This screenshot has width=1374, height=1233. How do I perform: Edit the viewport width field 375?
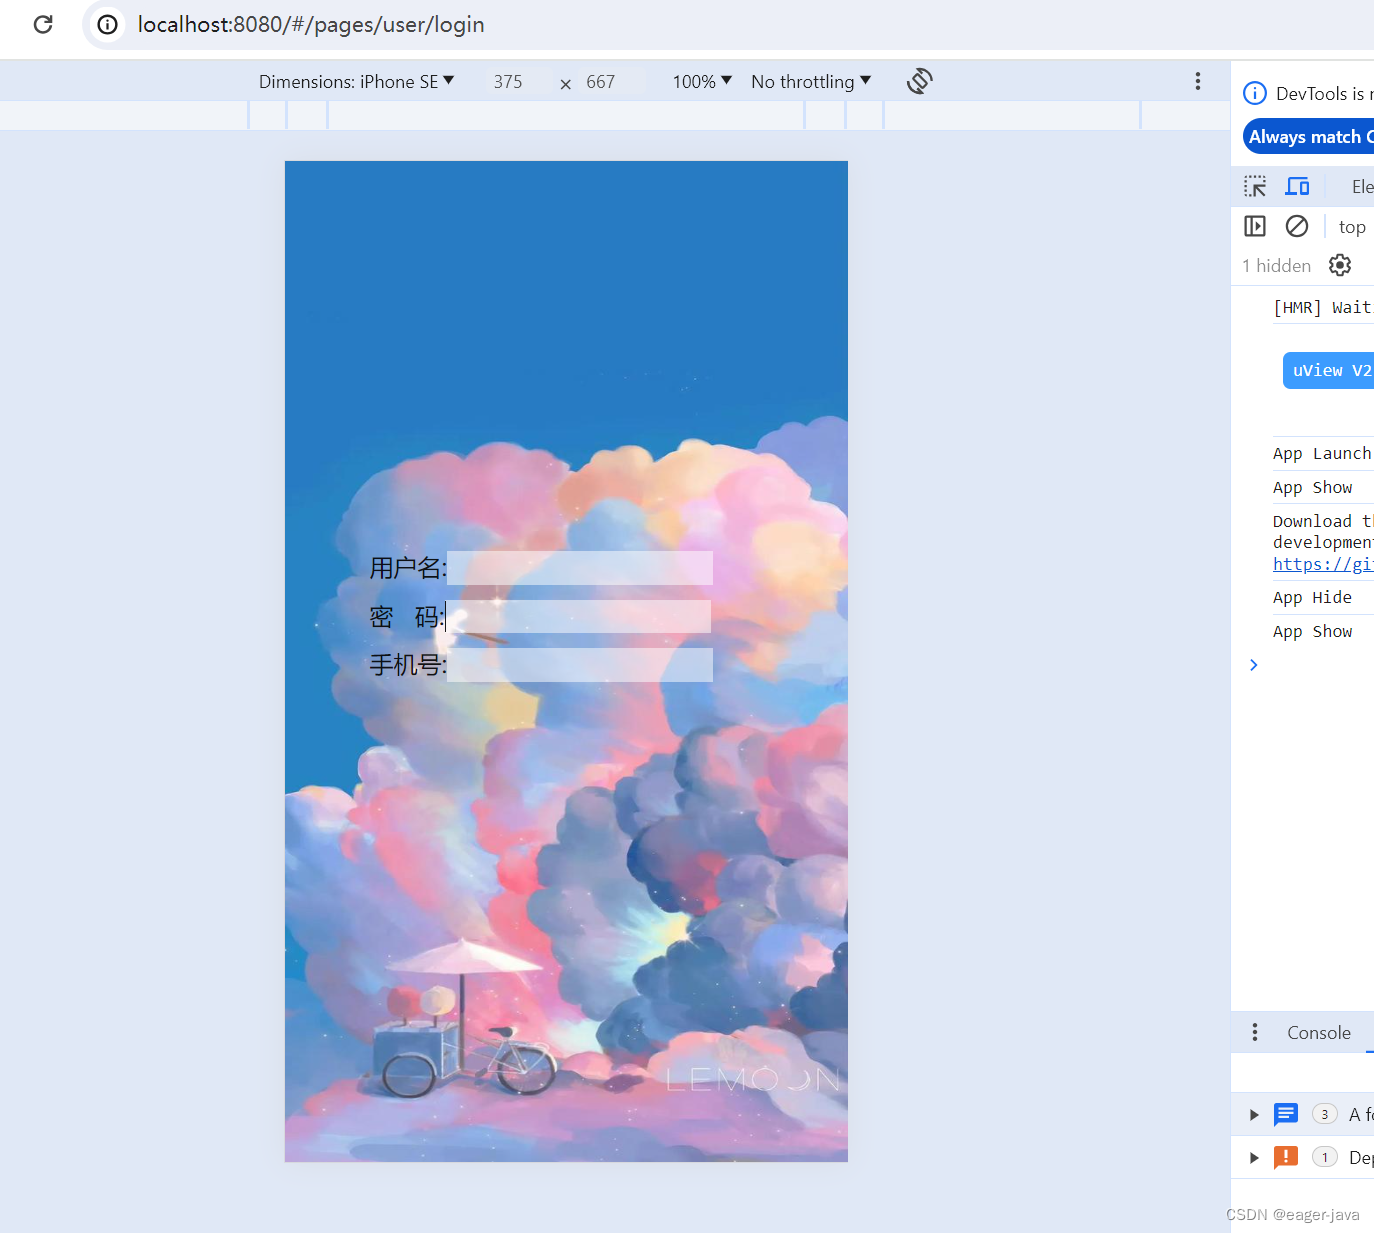(508, 82)
